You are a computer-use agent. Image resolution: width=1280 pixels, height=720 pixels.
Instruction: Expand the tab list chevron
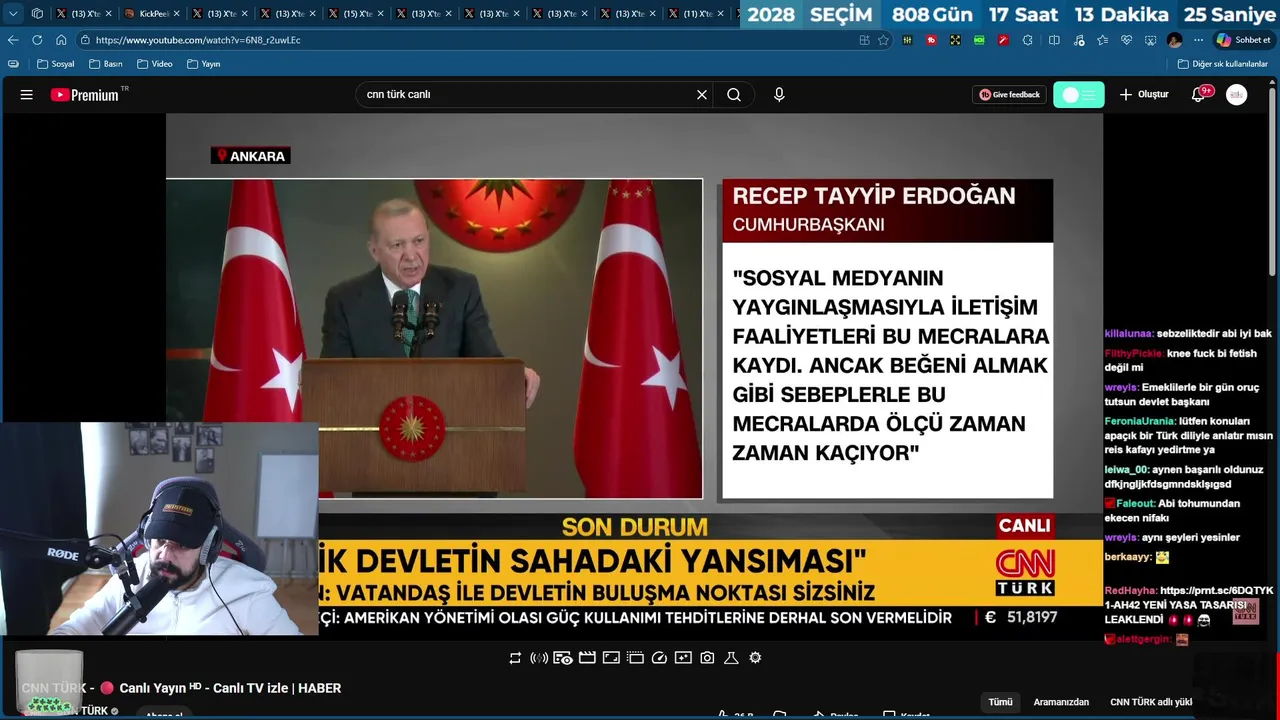(13, 14)
